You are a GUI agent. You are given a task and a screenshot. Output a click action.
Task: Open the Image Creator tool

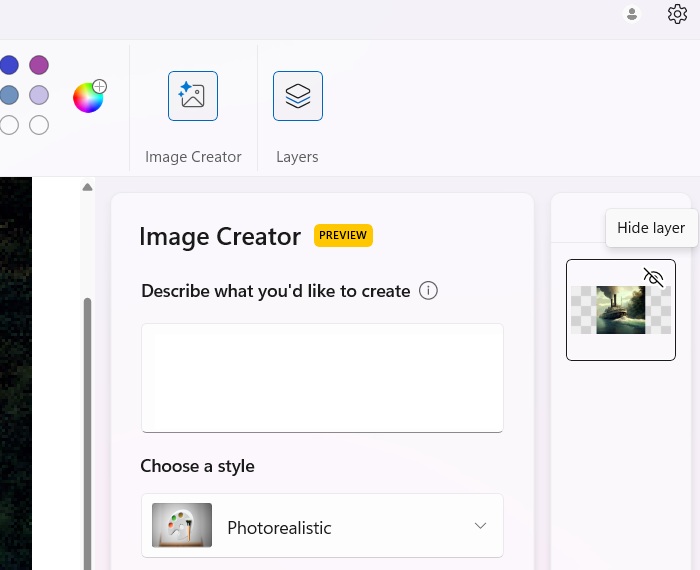tap(193, 96)
